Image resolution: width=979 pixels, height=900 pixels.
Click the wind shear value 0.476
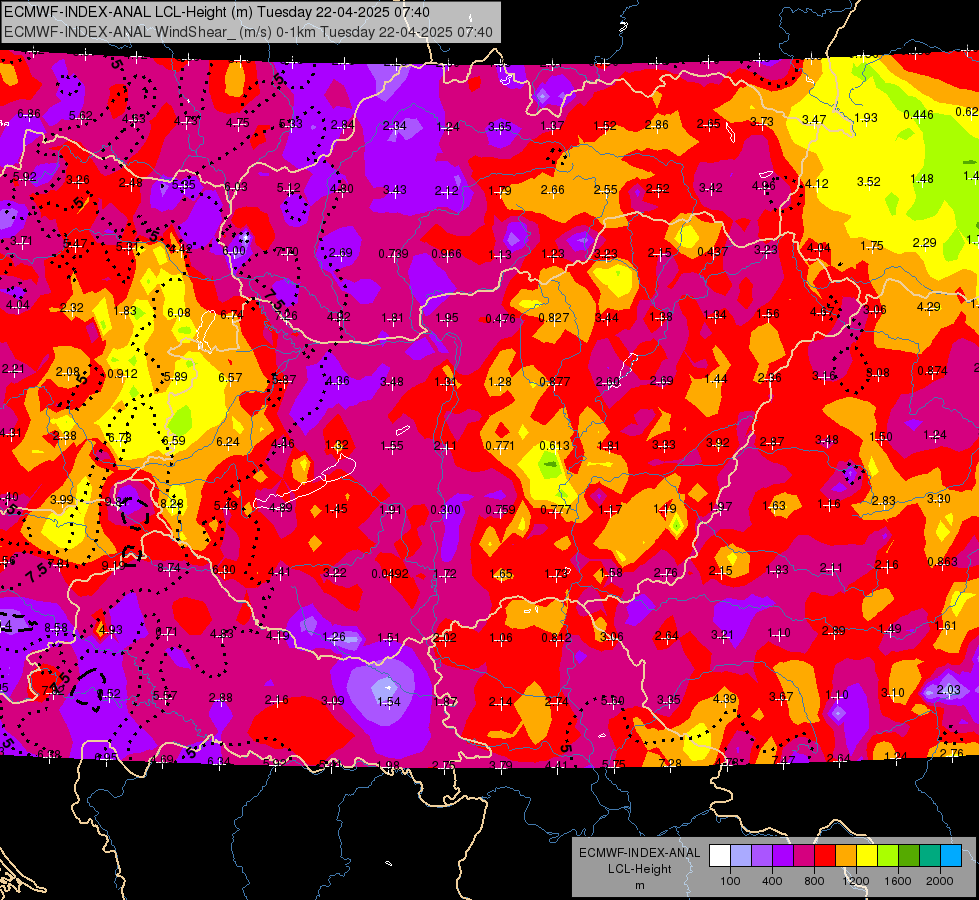pyautogui.click(x=501, y=319)
